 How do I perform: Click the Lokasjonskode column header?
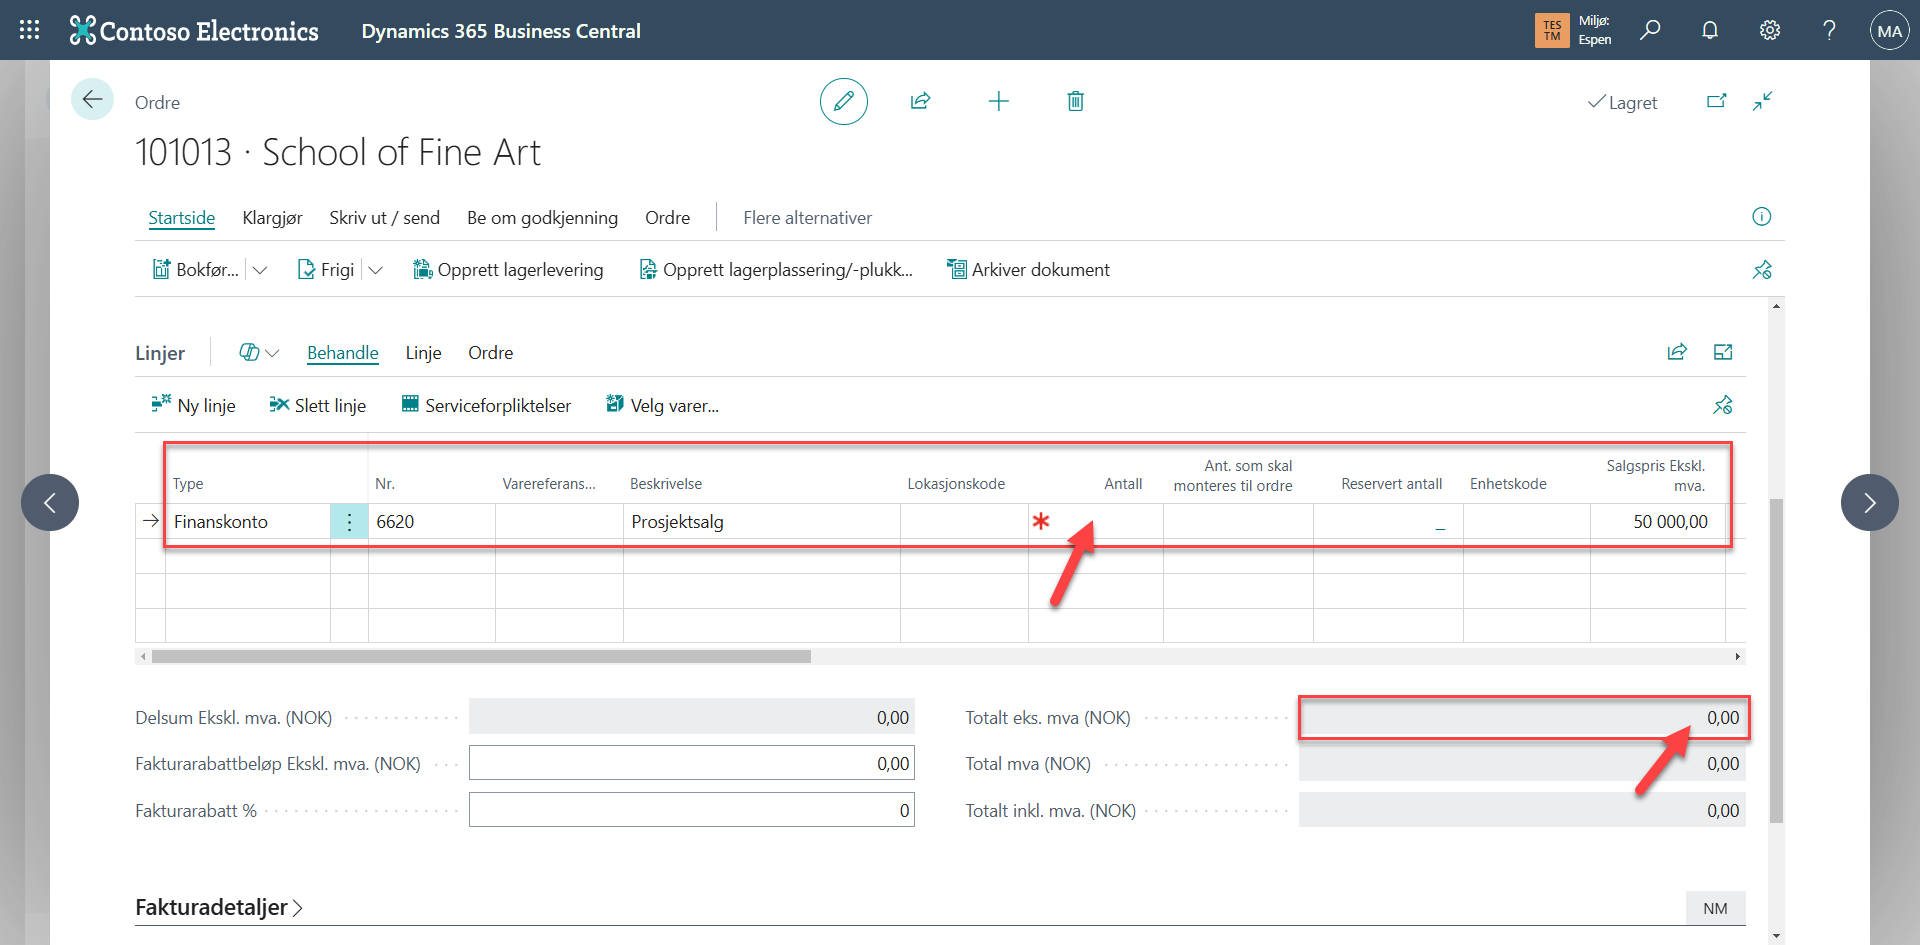956,484
